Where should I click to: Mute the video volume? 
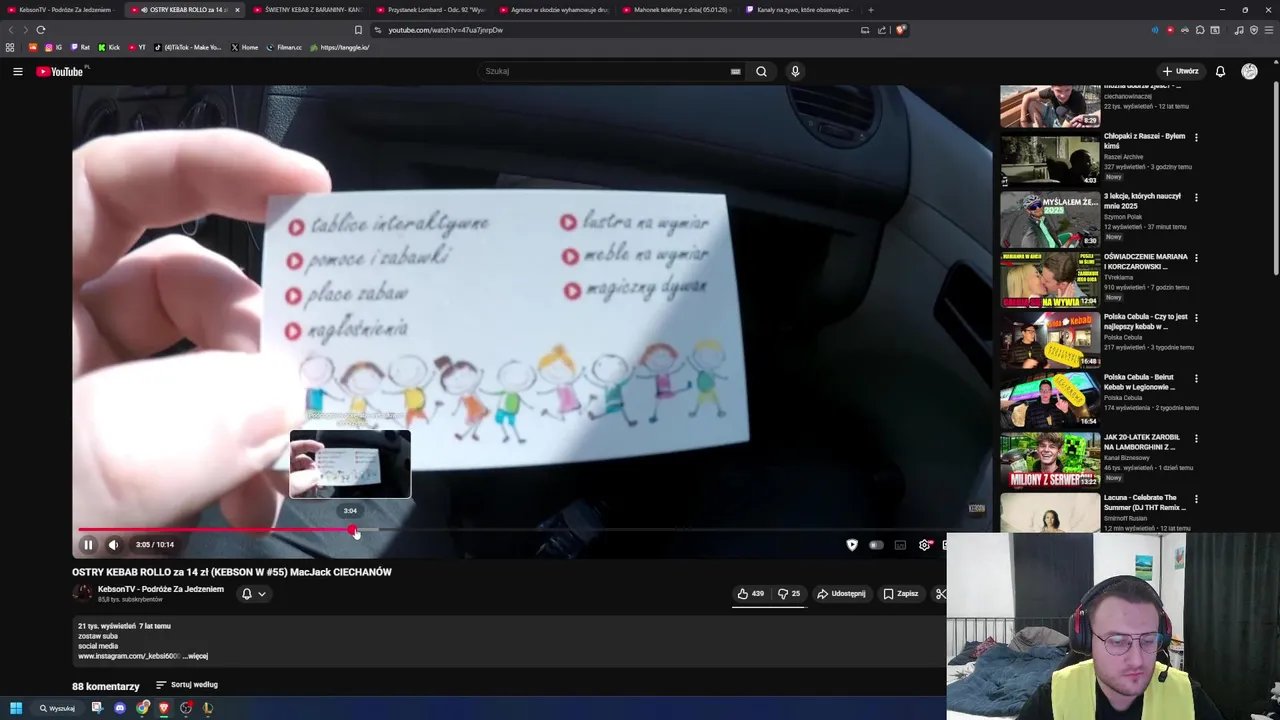pos(113,545)
